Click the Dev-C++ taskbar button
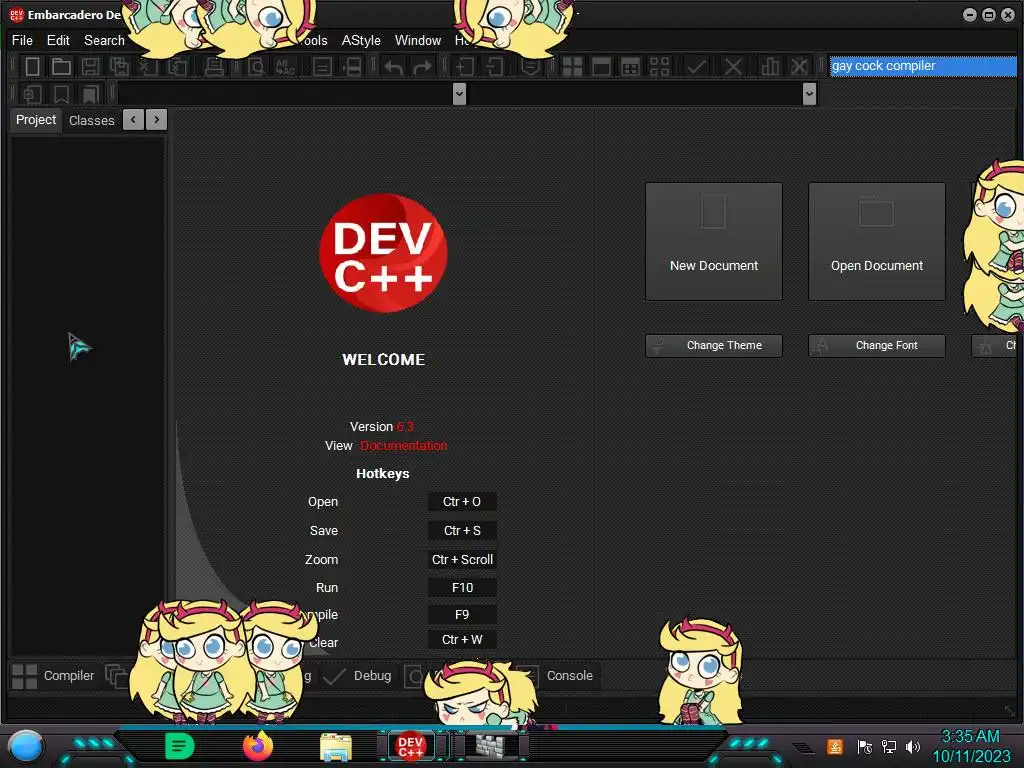Image resolution: width=1024 pixels, height=768 pixels. 411,746
